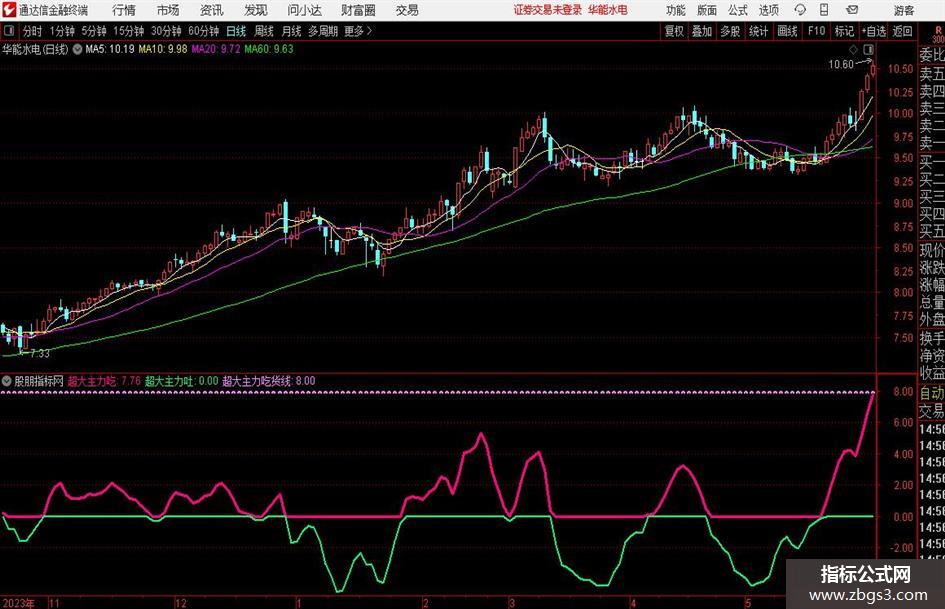Screen dimensions: 945x609
Task: Click the 返回 back button
Action: tap(902, 31)
